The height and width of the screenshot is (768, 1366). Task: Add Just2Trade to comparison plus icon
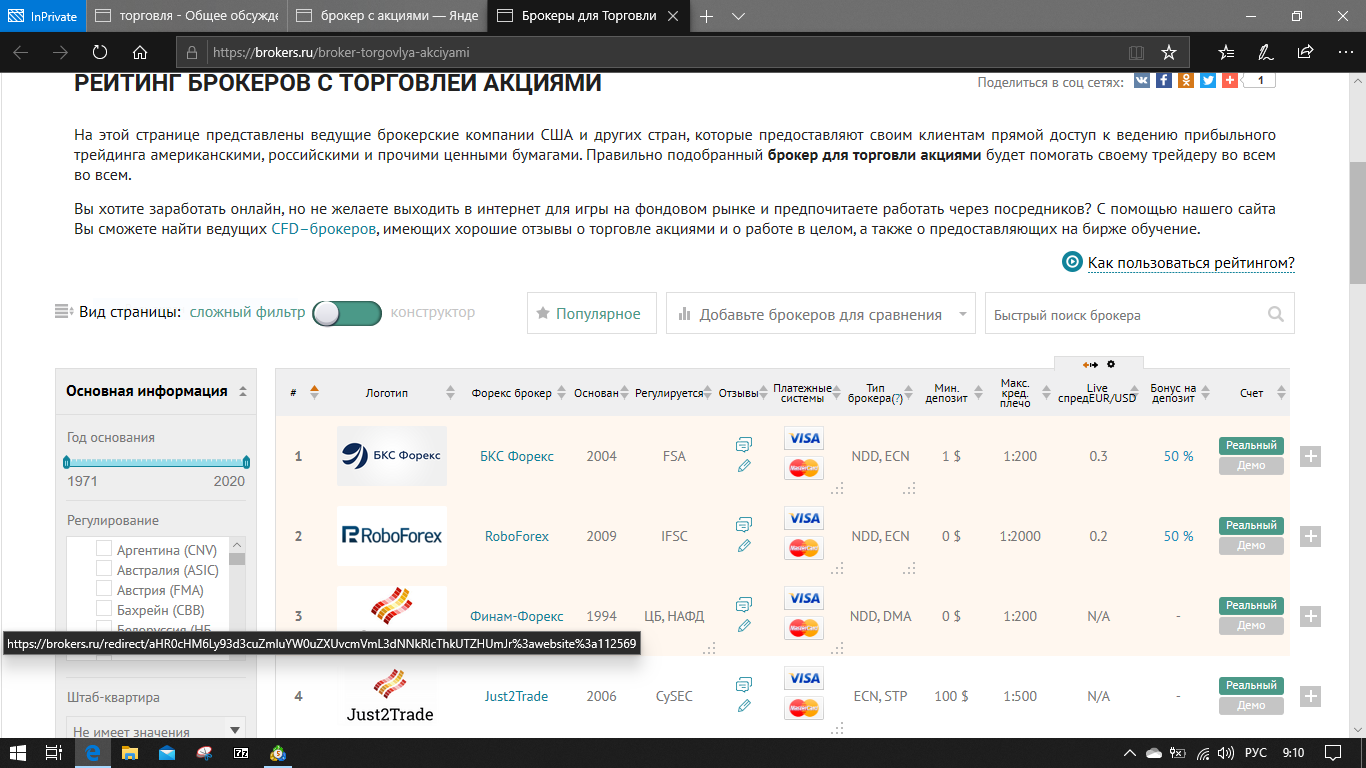coord(1311,696)
